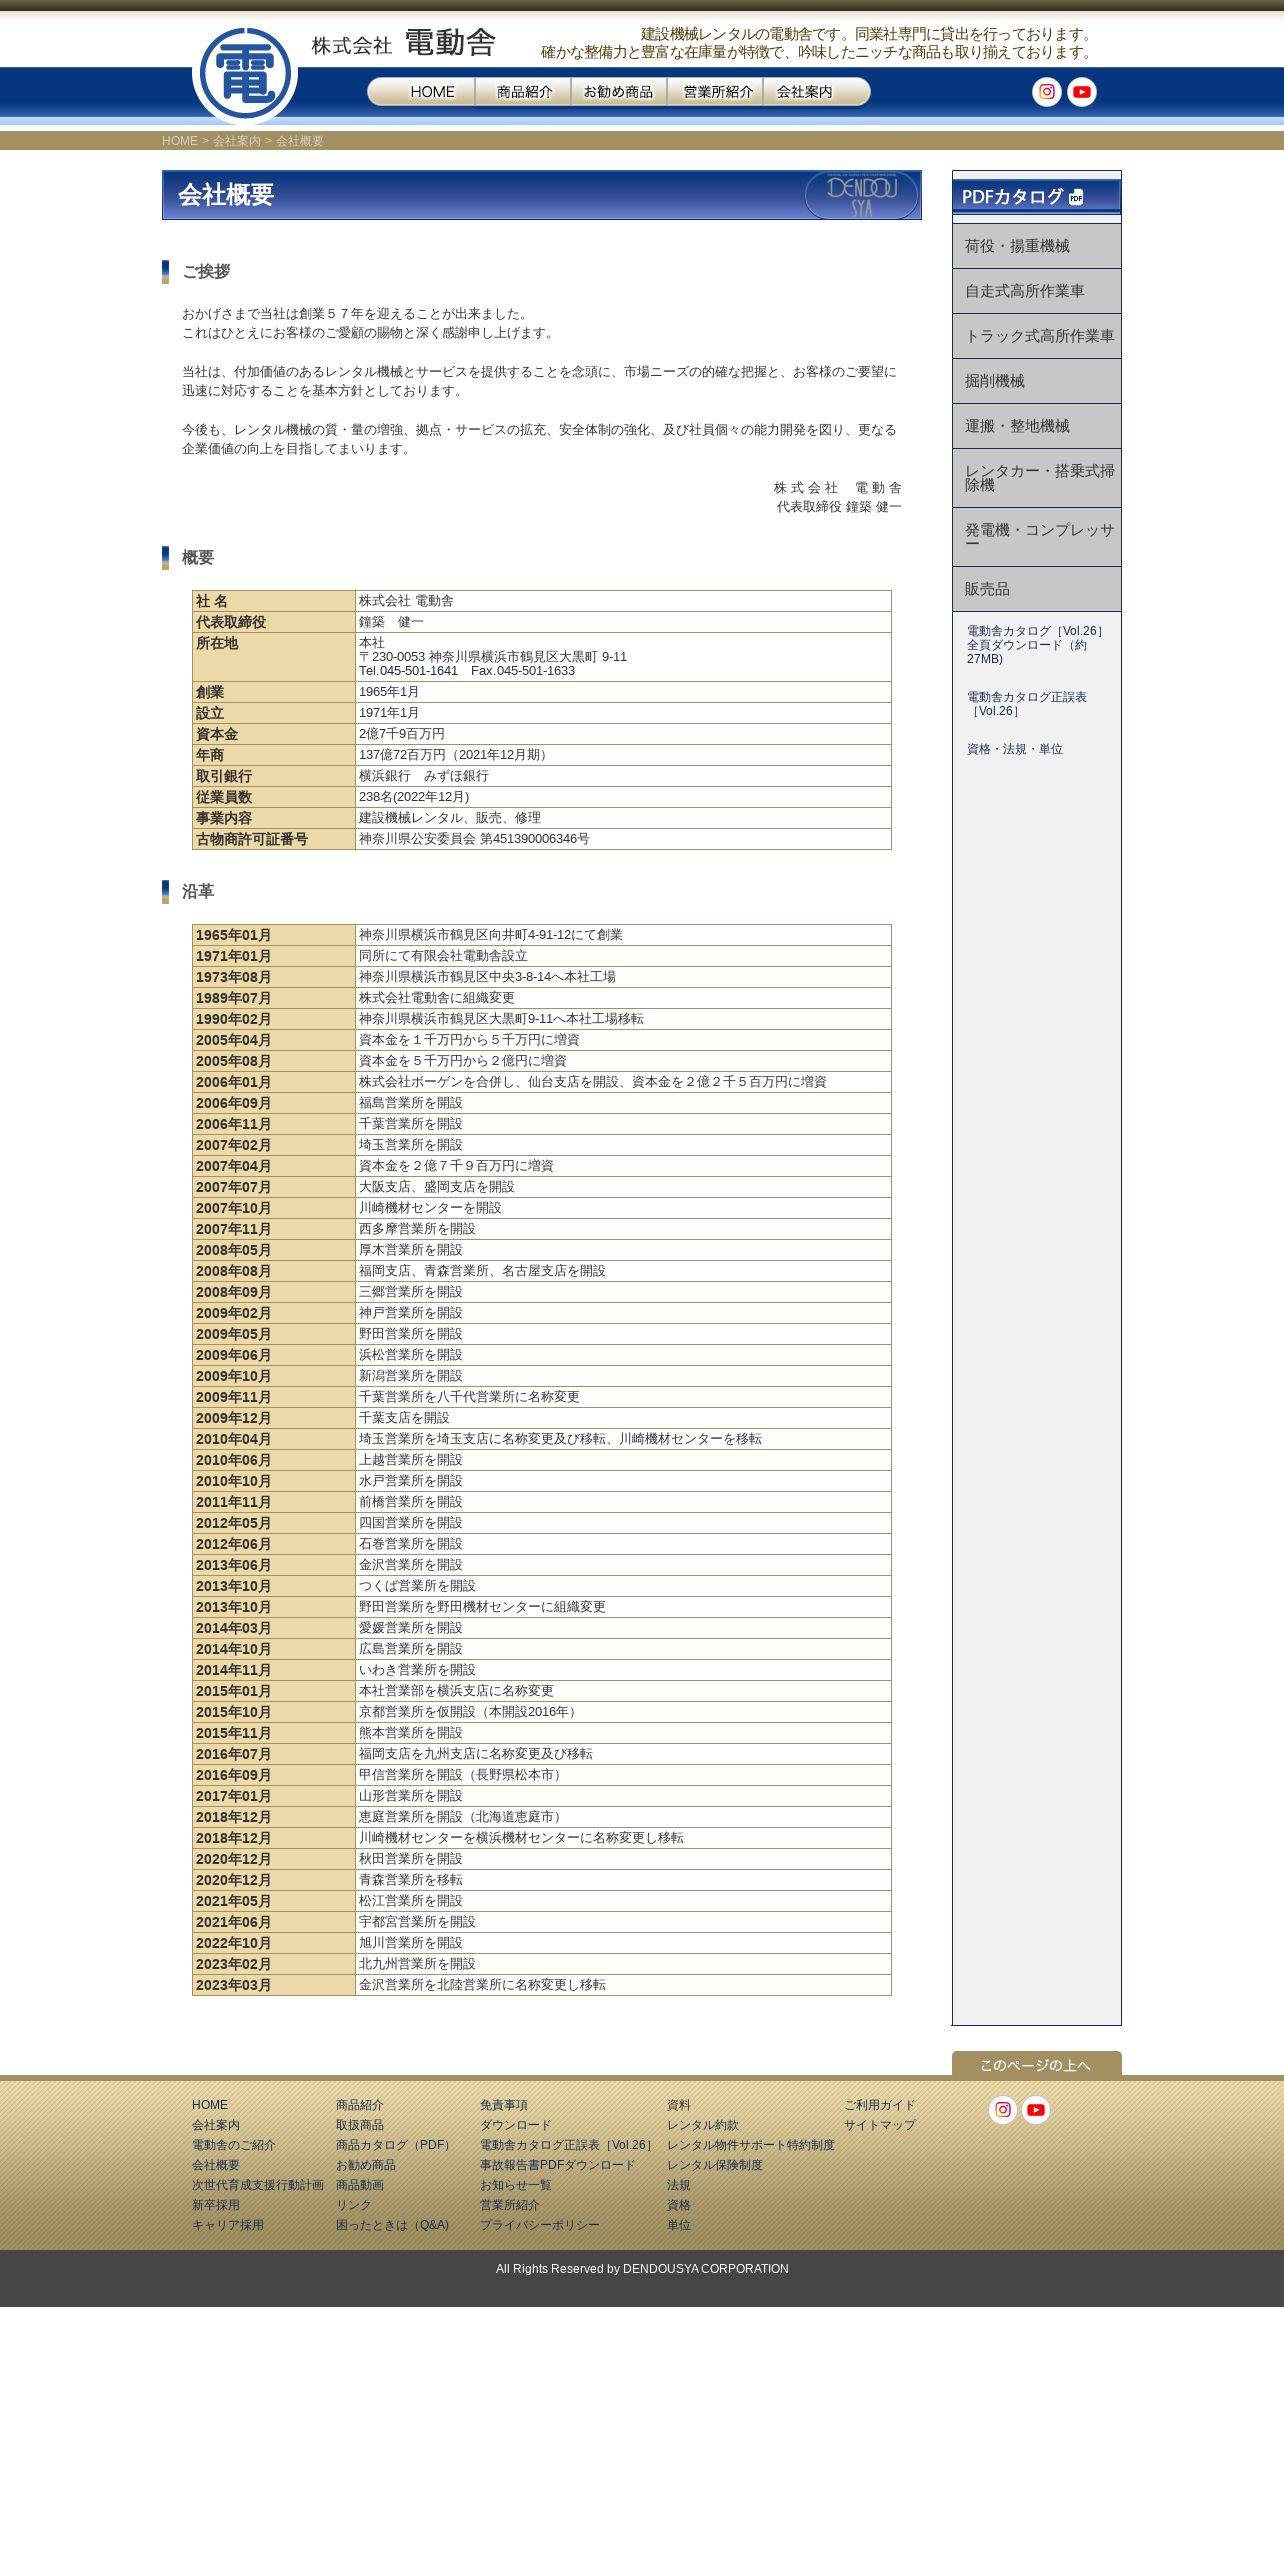
Task: Open the Instagram icon in footer
Action: click(x=1003, y=2109)
